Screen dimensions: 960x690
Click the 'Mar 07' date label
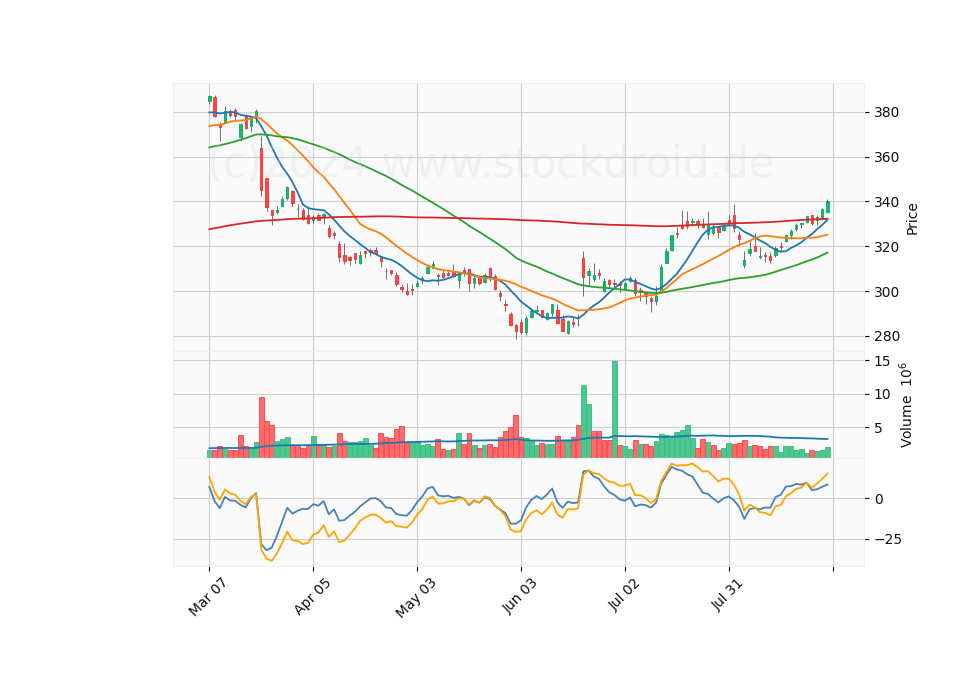point(208,597)
